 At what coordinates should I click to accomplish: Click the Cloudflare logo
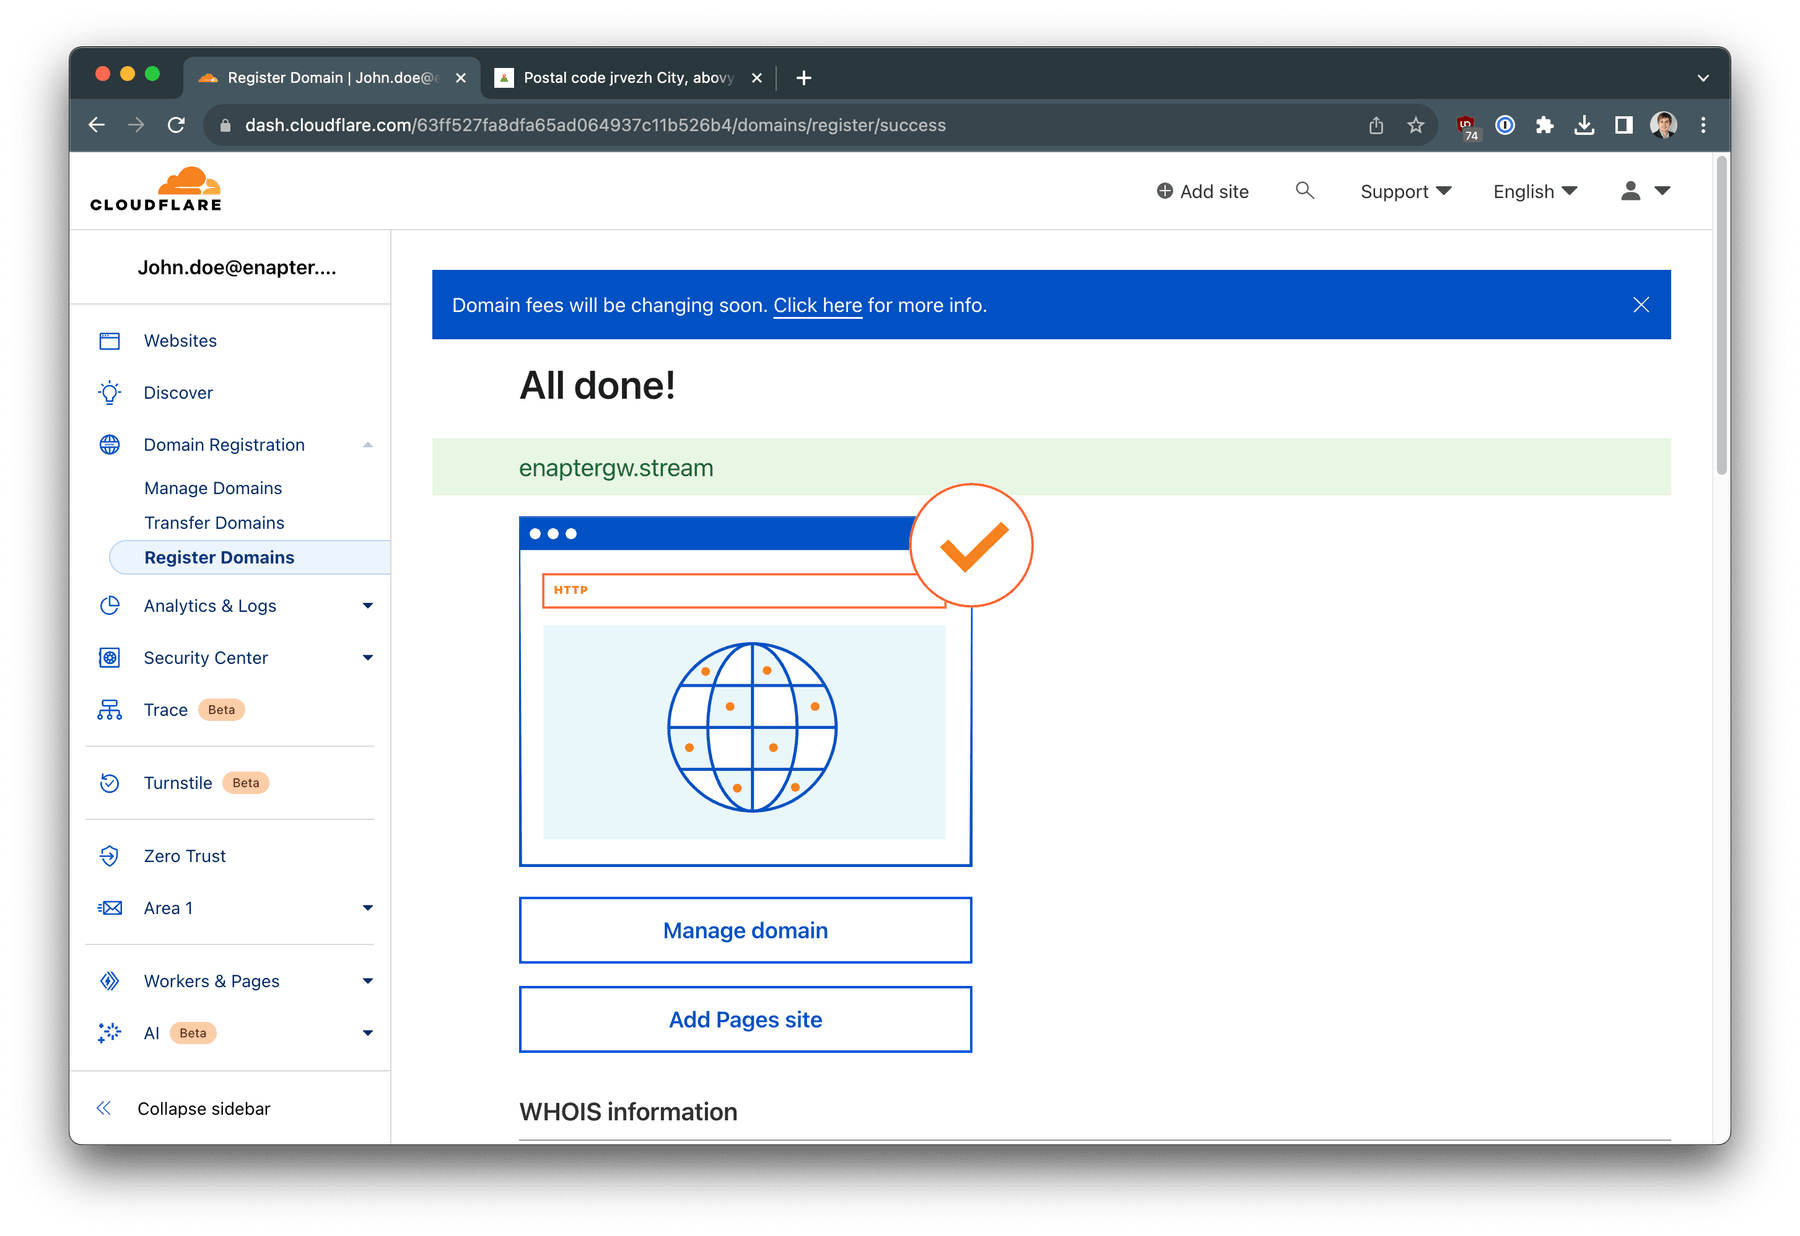click(x=154, y=189)
